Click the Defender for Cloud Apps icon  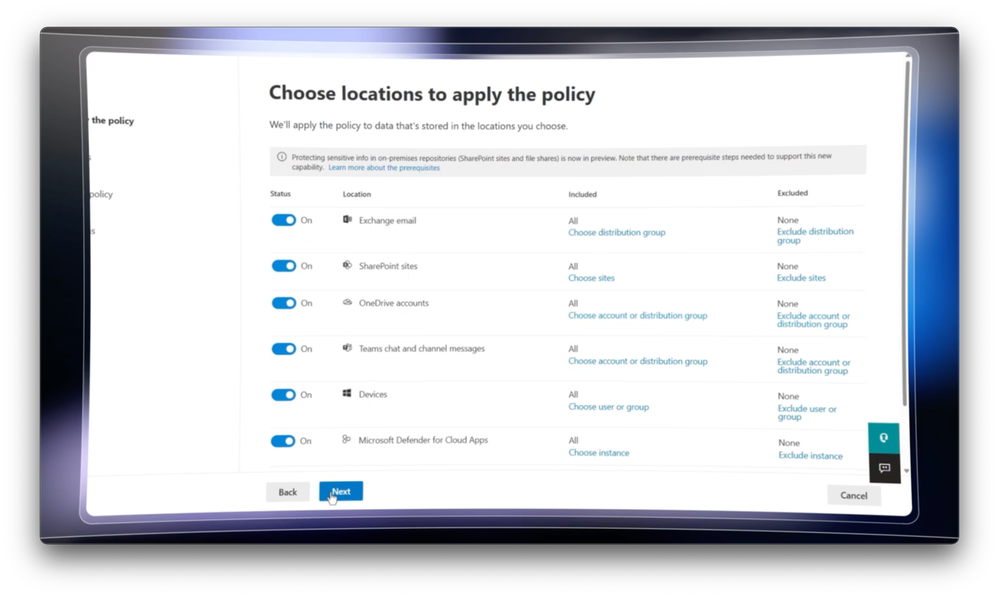347,439
